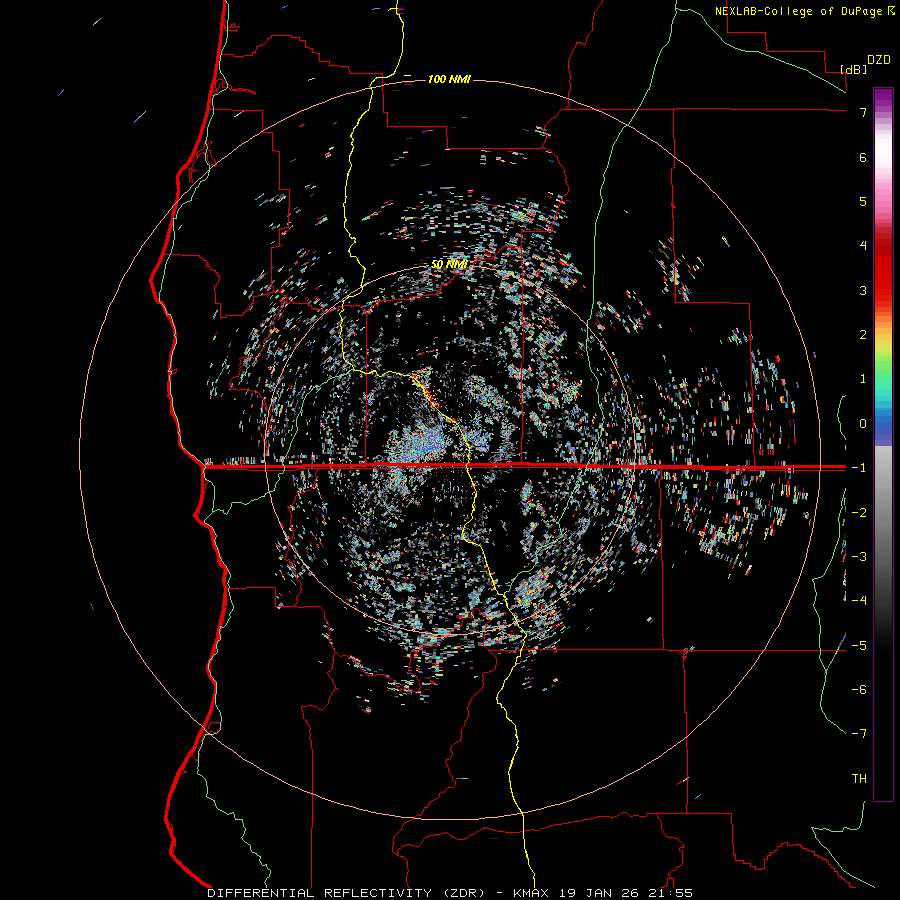Image resolution: width=900 pixels, height=900 pixels.
Task: Click the 50 NMI range ring label
Action: [x=449, y=265]
